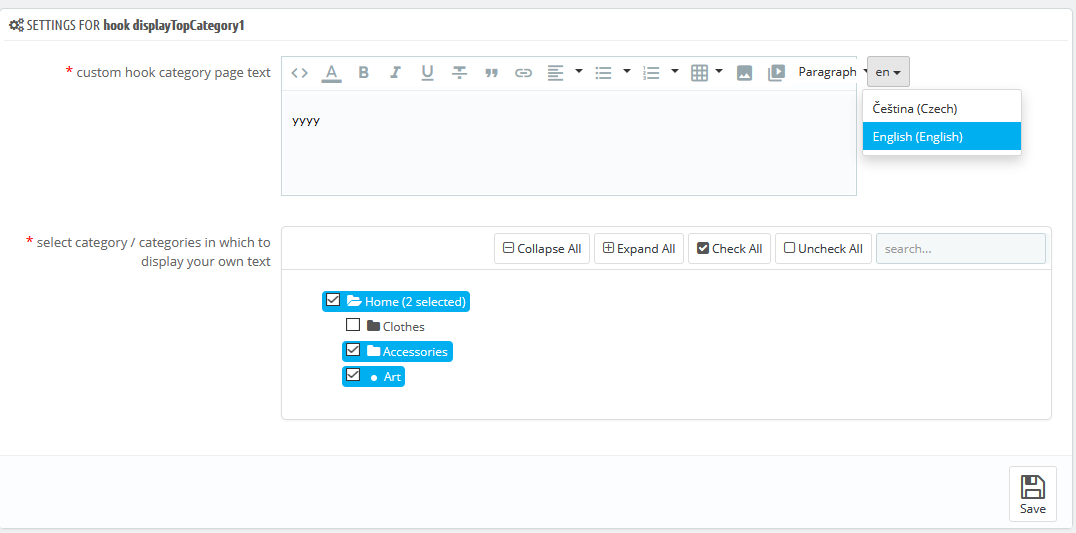The image size is (1076, 533).
Task: Choose text color in editor toolbar
Action: (x=331, y=73)
